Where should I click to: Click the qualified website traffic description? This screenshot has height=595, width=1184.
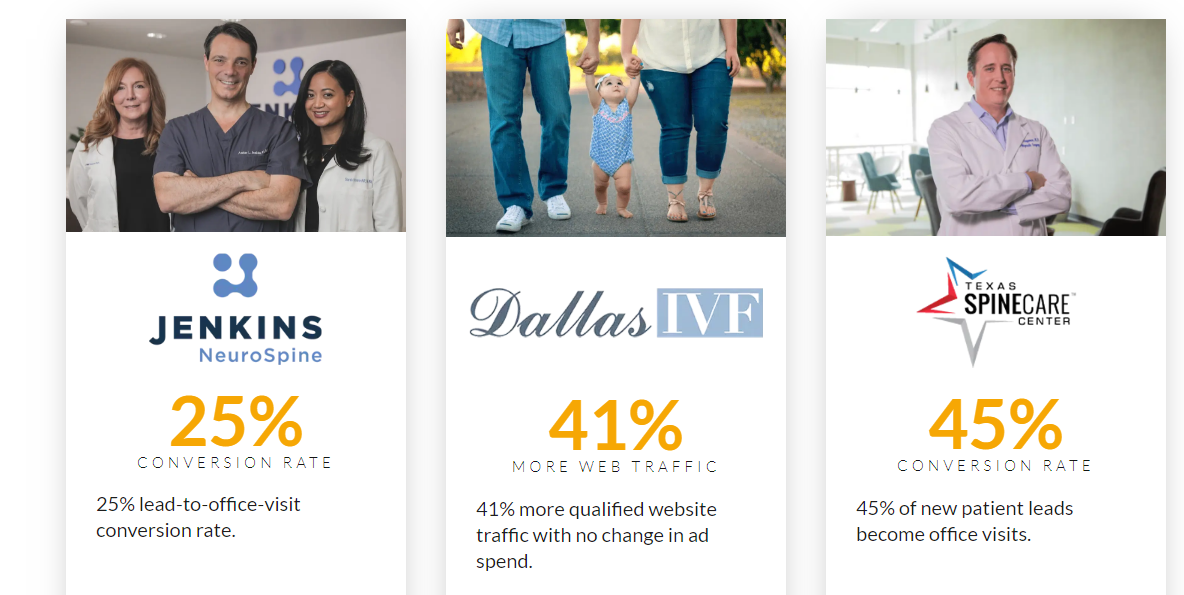pyautogui.click(x=597, y=535)
